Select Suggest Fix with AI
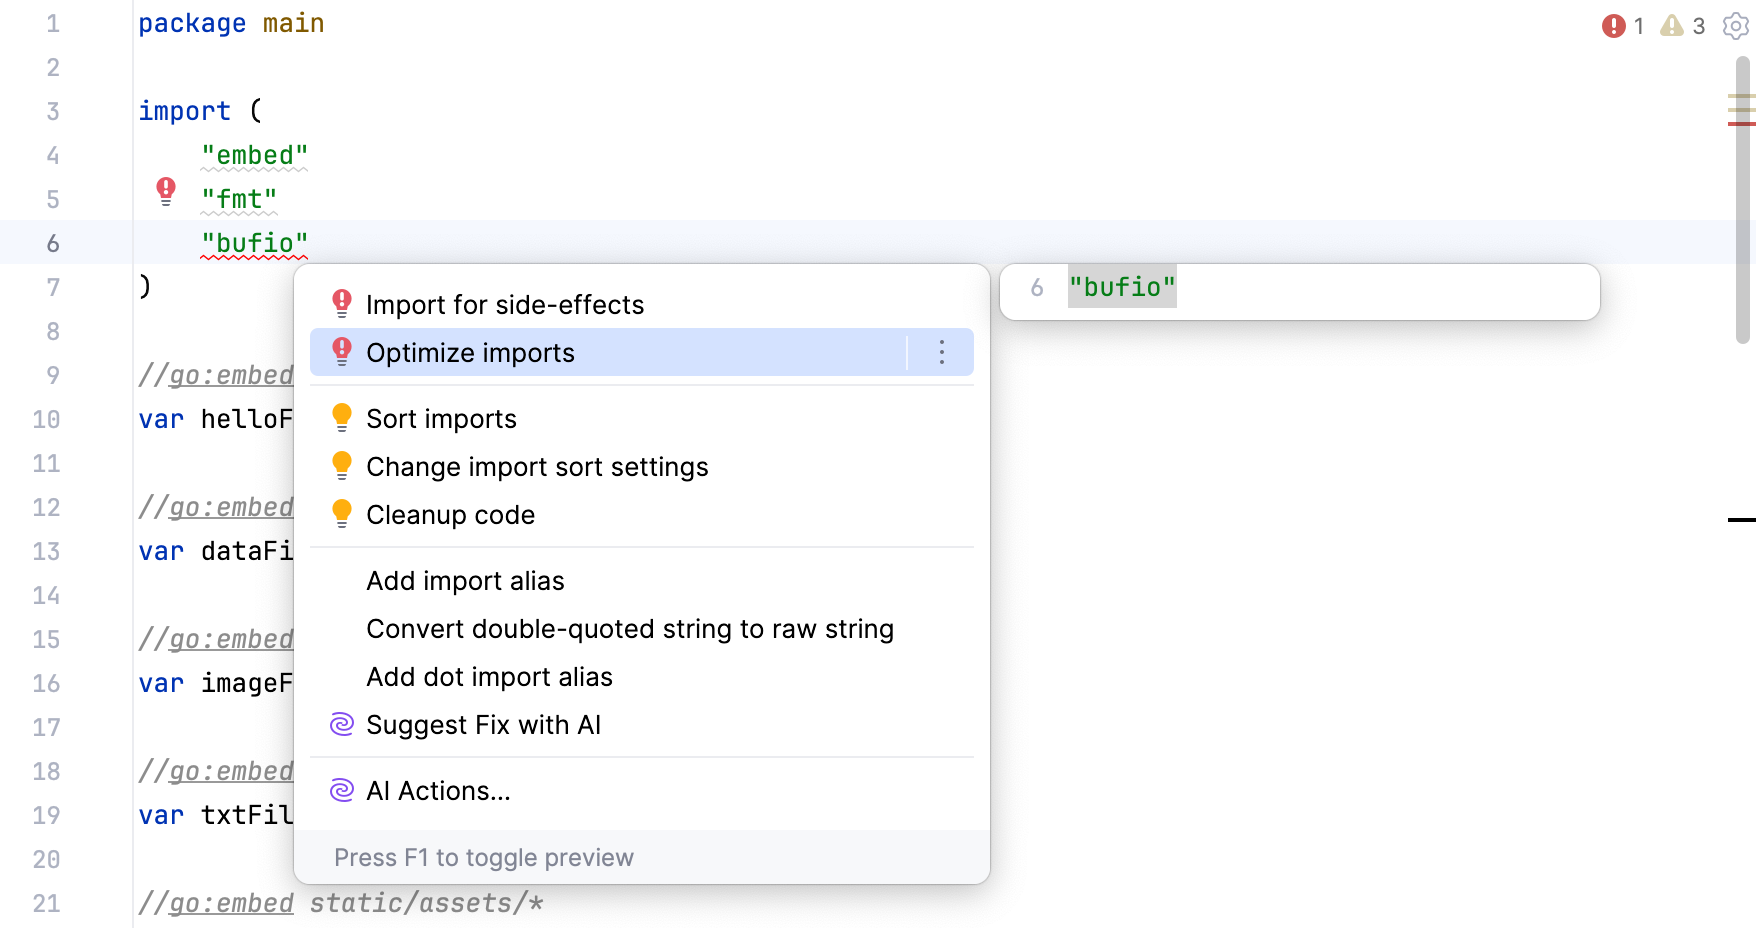The width and height of the screenshot is (1756, 928). (x=484, y=724)
